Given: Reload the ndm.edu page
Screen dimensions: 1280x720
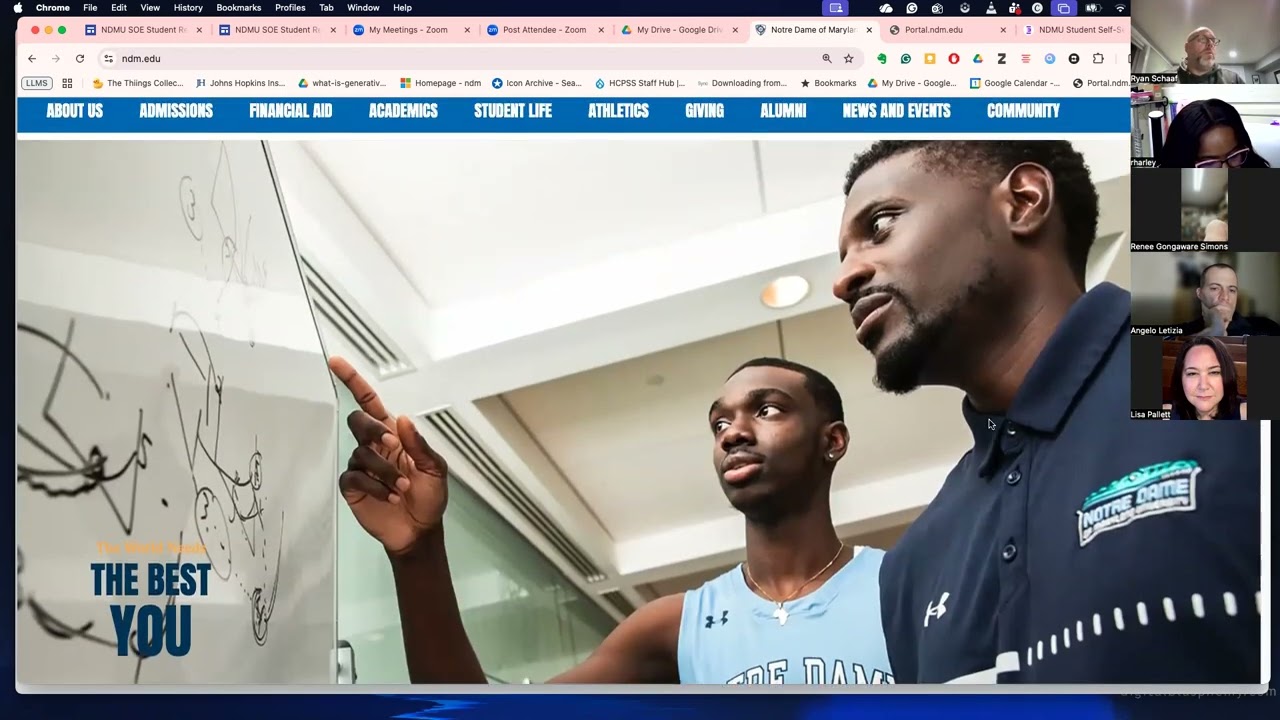Looking at the screenshot, I should pyautogui.click(x=80, y=59).
